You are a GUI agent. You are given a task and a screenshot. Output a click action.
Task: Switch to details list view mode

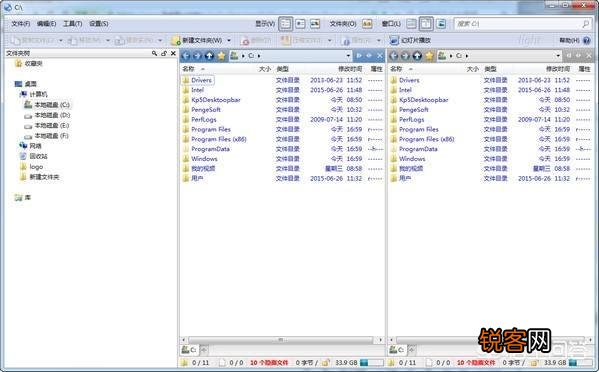[285, 24]
